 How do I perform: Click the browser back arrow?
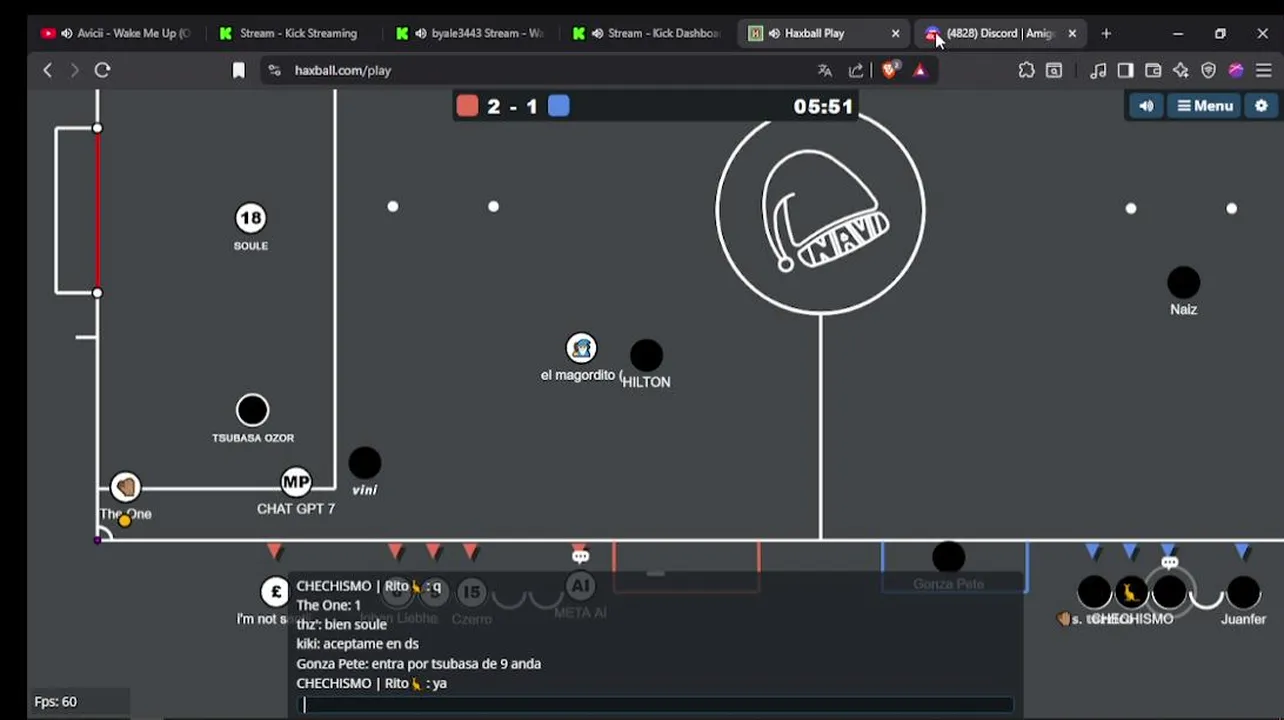(47, 70)
